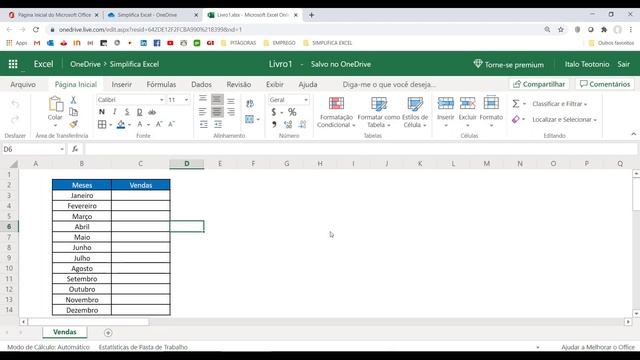640x360 pixels.
Task: Increase font size with larger A
Action: [x=159, y=124]
